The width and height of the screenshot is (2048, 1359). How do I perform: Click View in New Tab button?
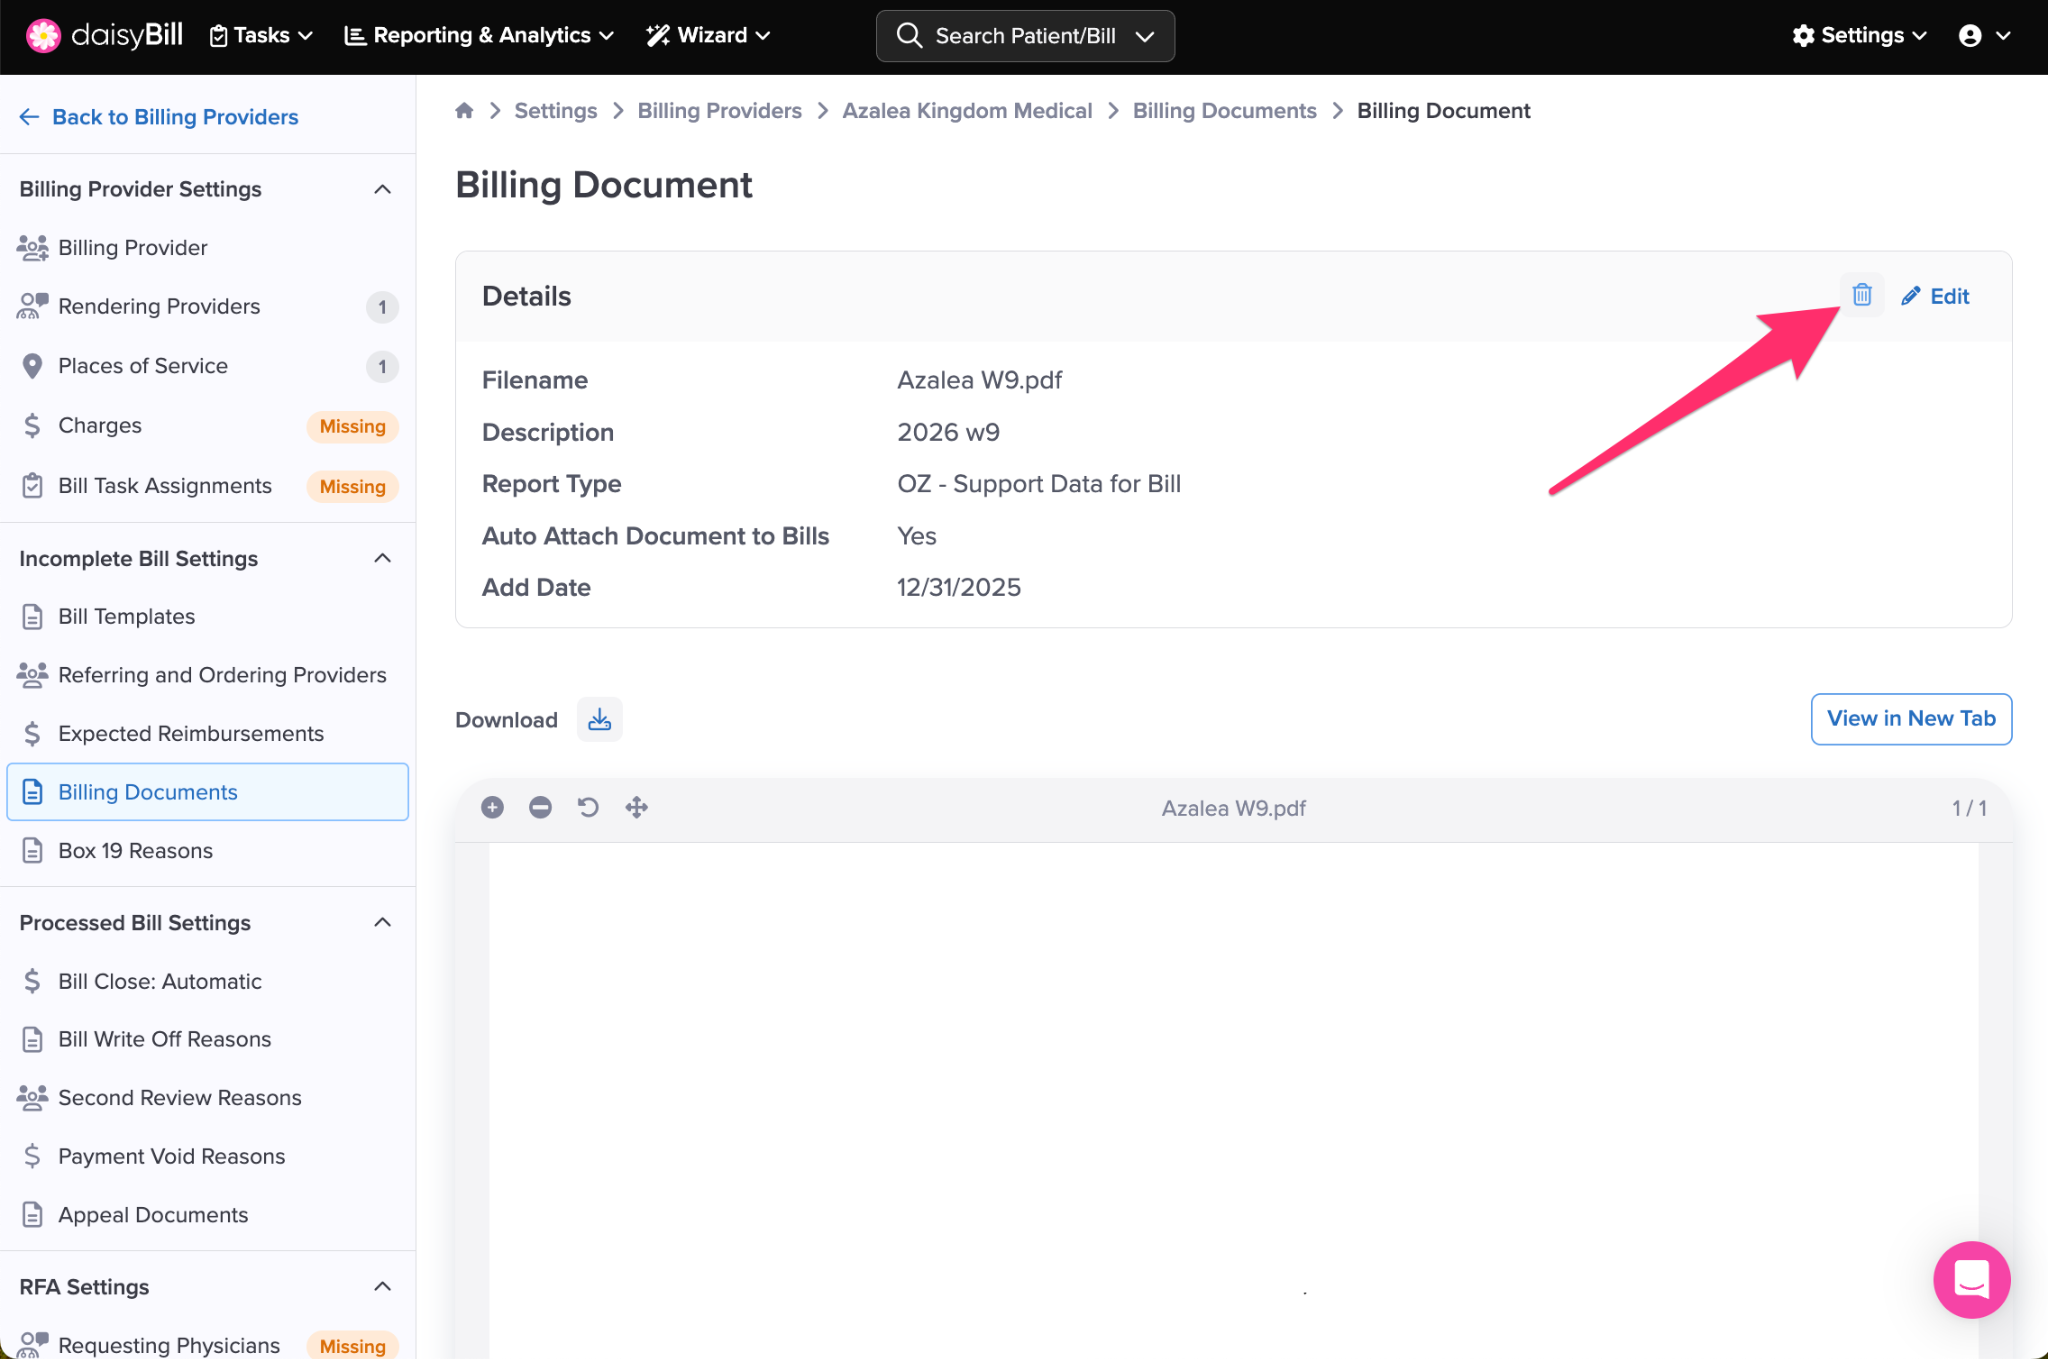coord(1910,718)
